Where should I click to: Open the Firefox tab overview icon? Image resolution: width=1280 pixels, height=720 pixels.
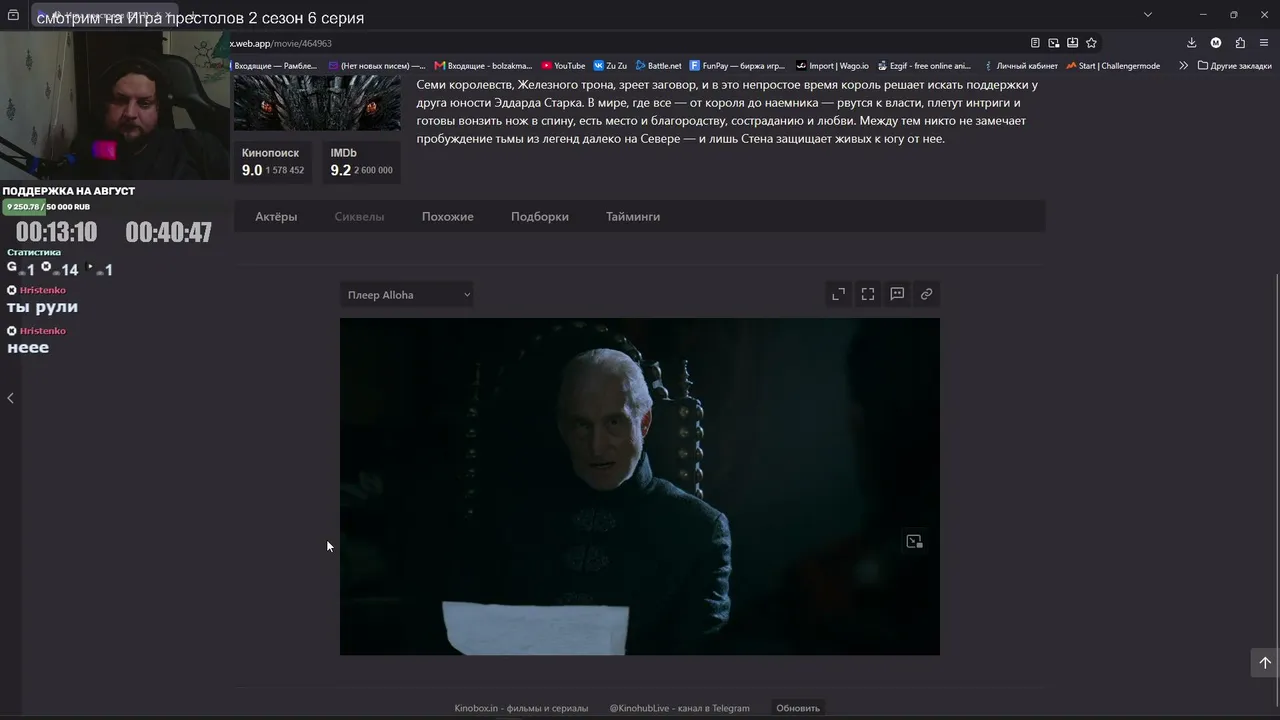[x=13, y=15]
